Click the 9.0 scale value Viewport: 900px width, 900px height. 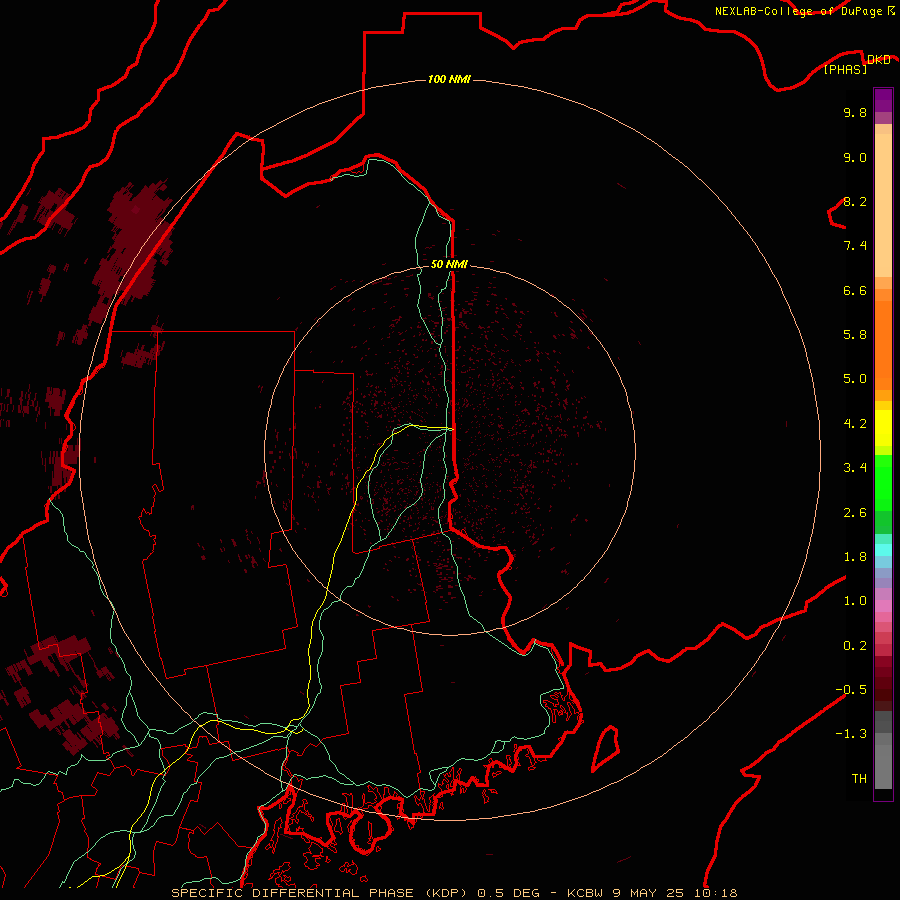pos(855,157)
